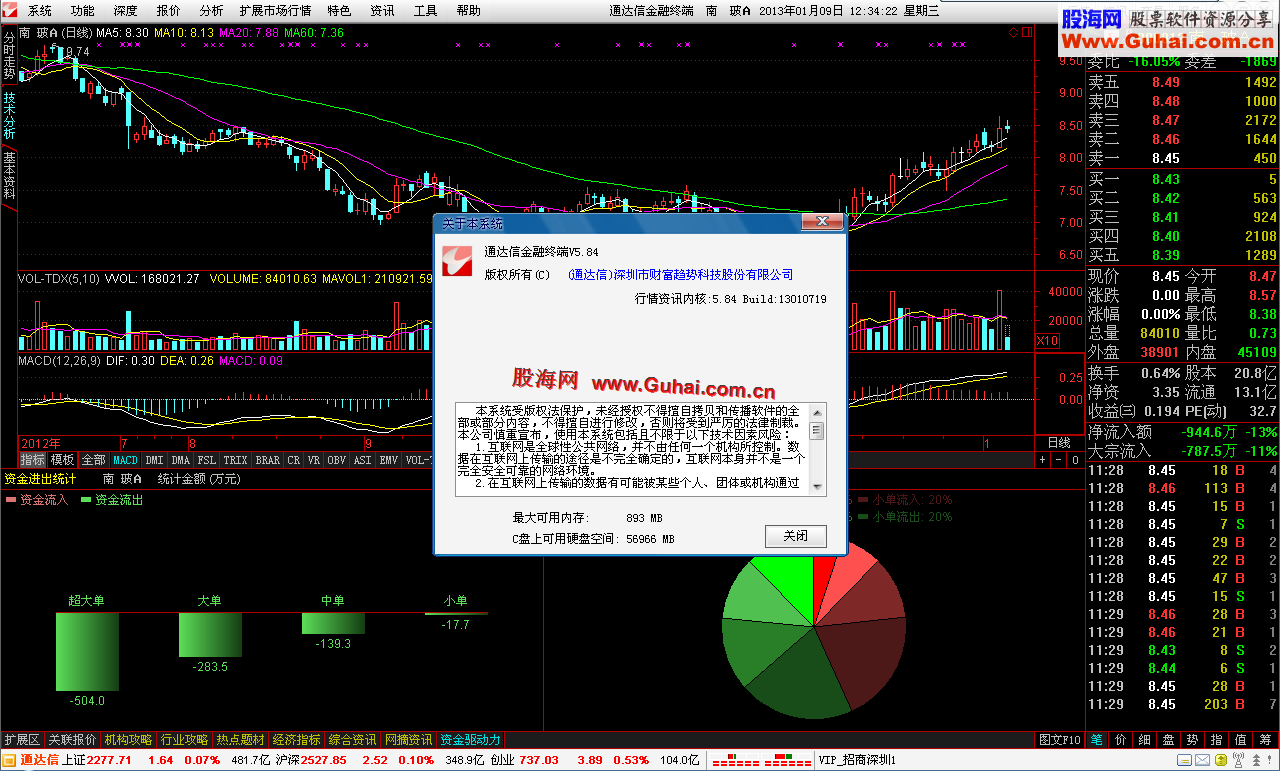
Task: Open the 系统 menu
Action: [39, 11]
